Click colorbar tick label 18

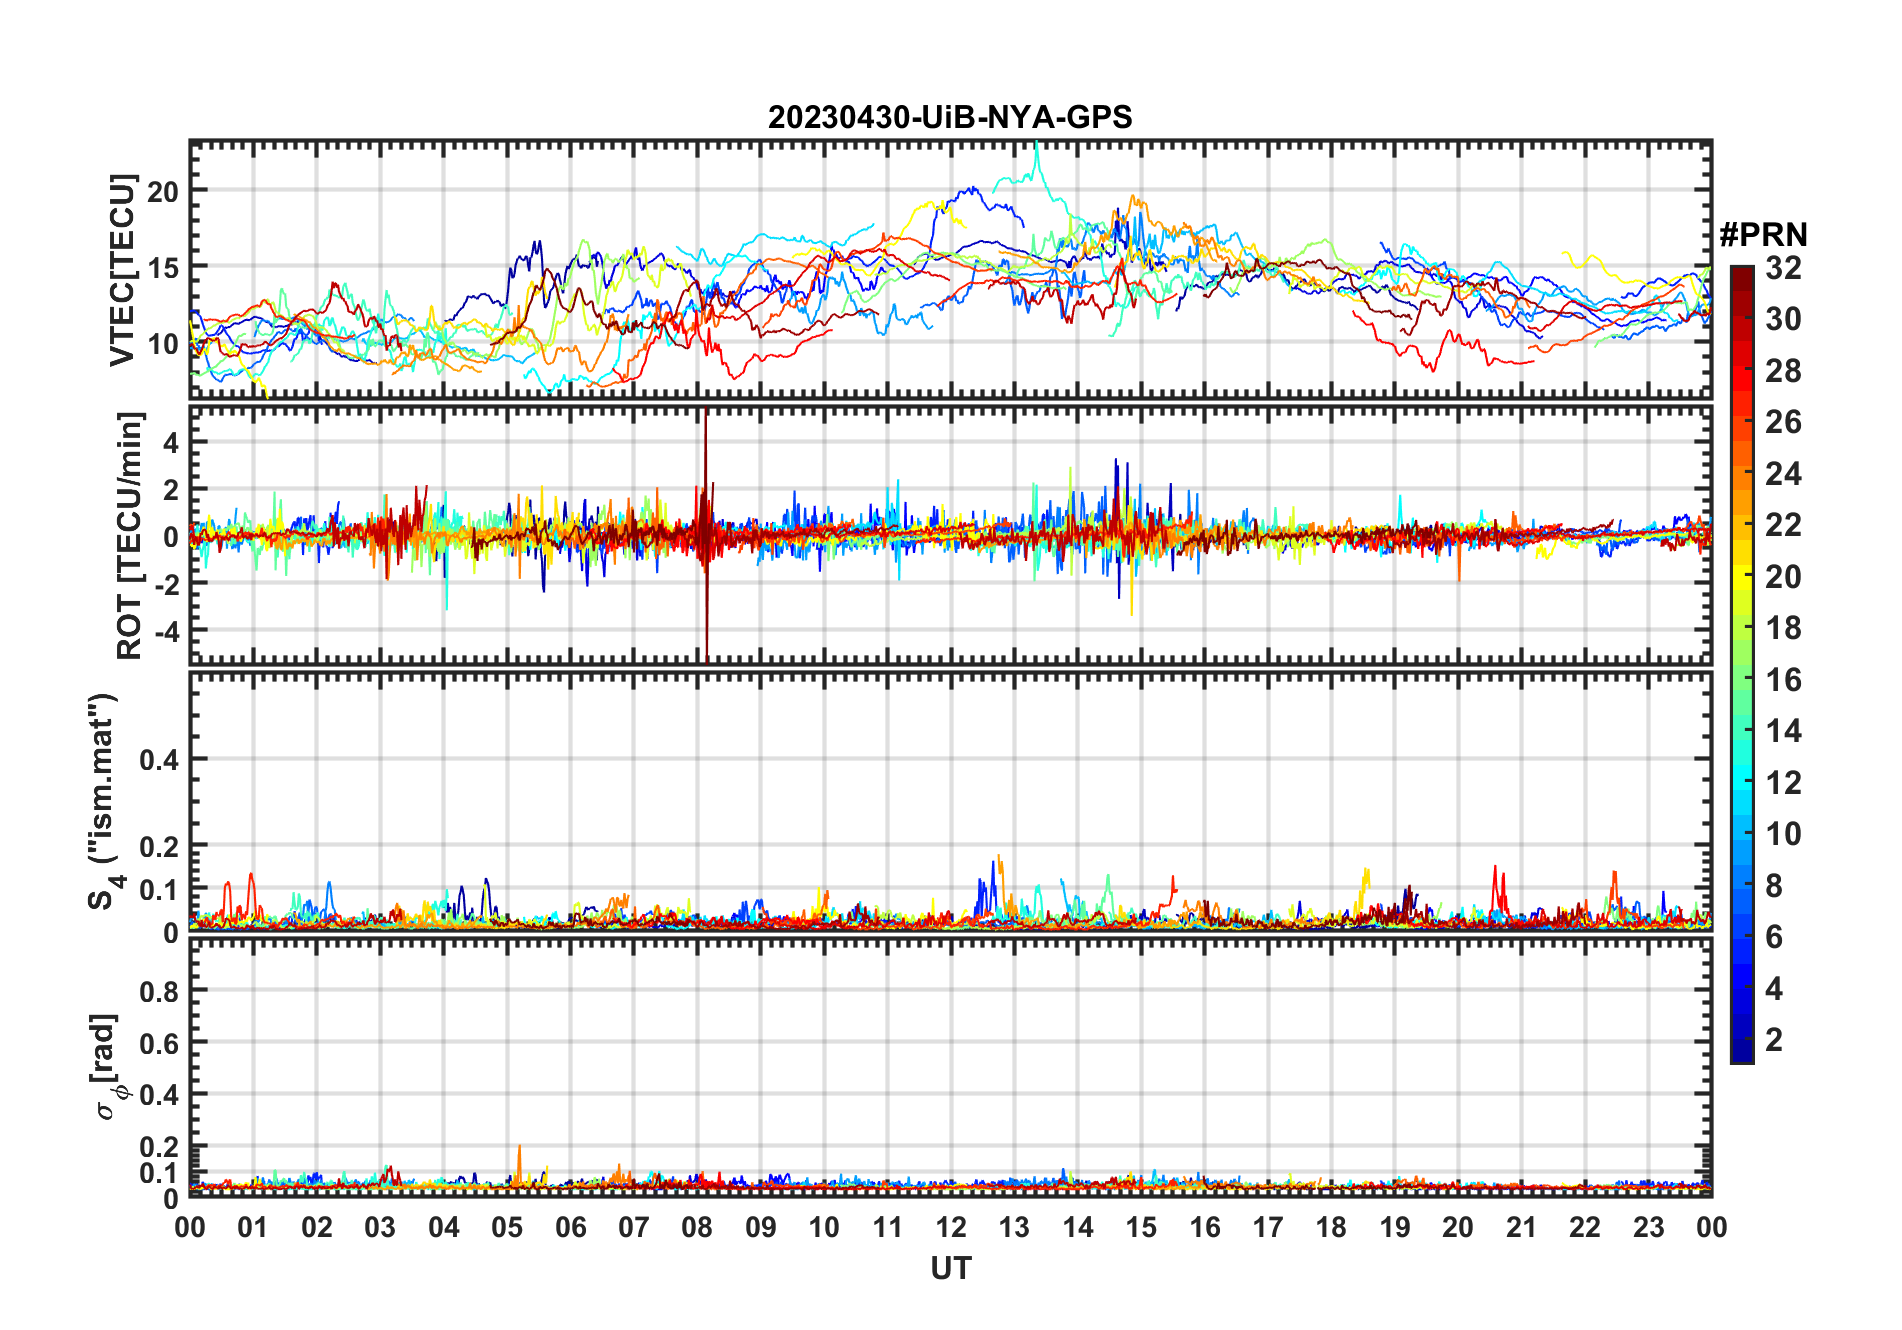coord(1783,628)
